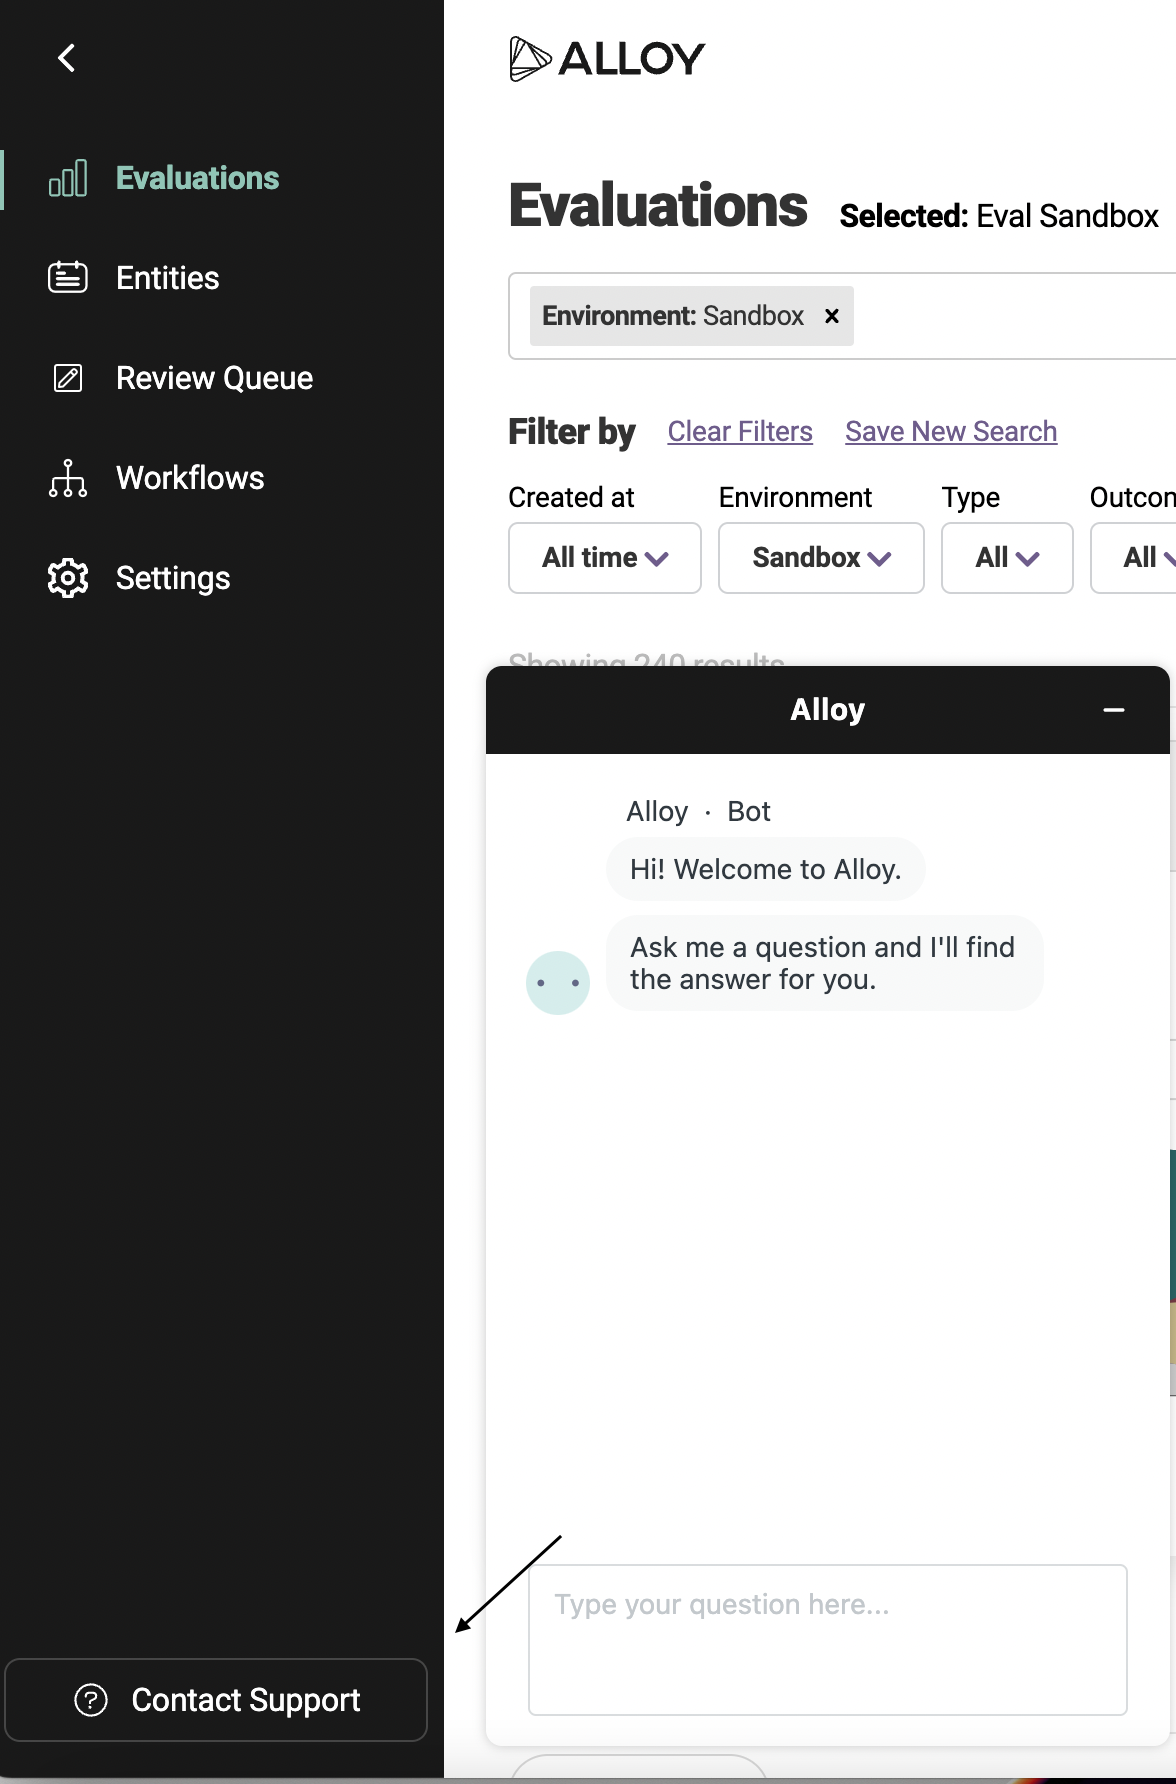
Task: Click the Evaluations bar chart icon
Action: click(68, 178)
